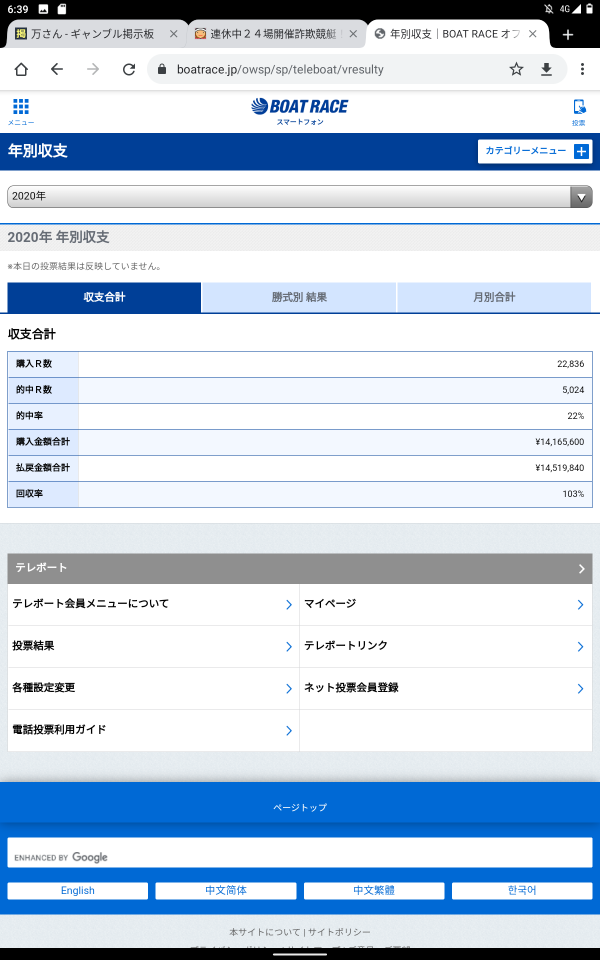Open a new tab with plus icon
600x960 pixels.
coord(568,34)
